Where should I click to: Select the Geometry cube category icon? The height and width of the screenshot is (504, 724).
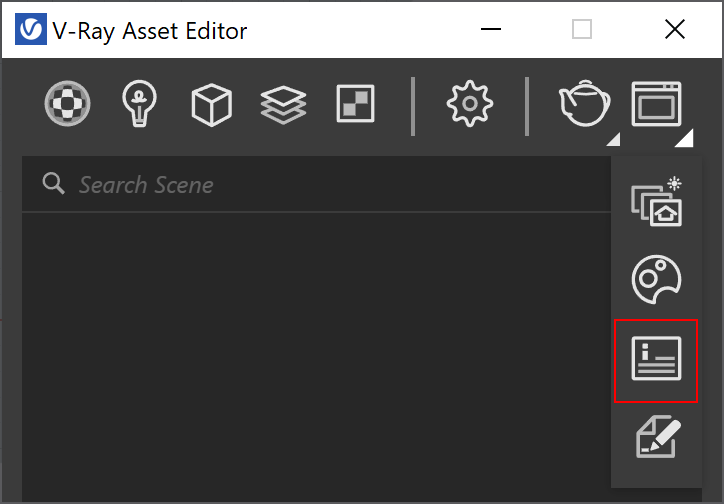point(211,104)
